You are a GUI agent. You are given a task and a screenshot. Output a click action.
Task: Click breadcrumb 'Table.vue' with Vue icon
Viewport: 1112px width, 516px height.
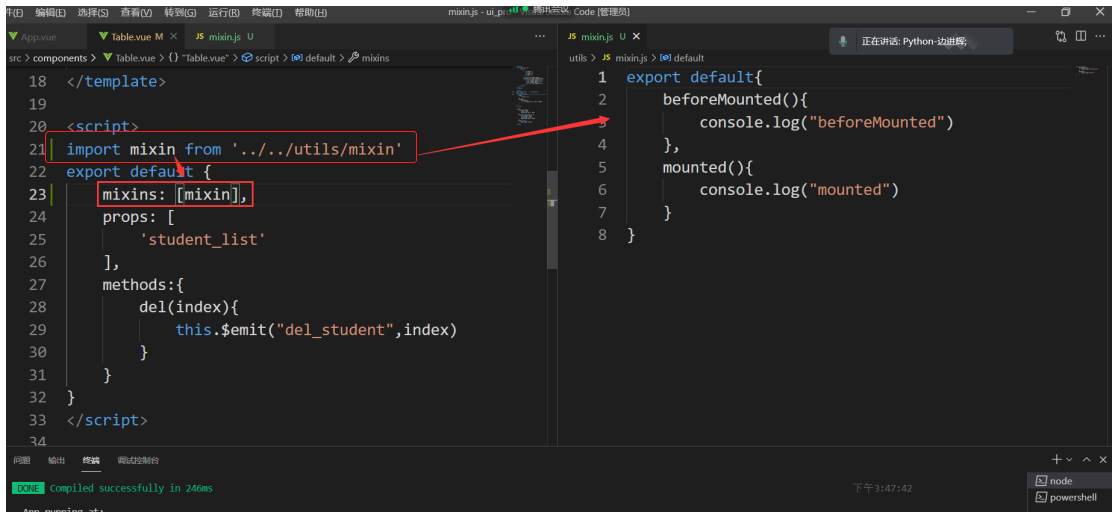click(x=129, y=58)
